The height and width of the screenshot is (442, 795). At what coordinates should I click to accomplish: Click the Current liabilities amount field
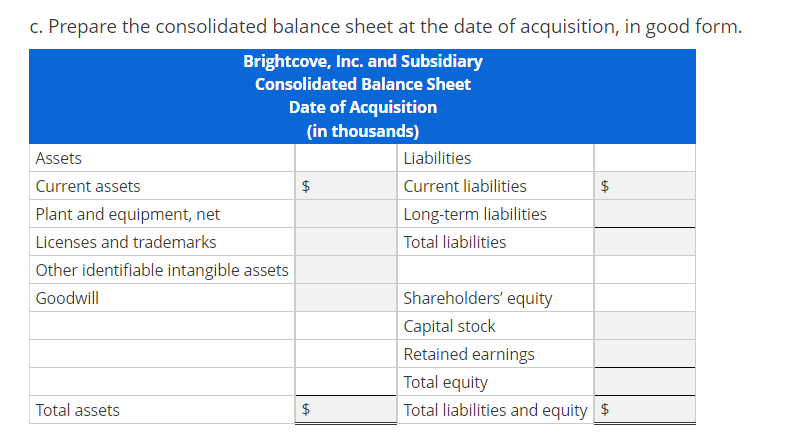tap(644, 186)
